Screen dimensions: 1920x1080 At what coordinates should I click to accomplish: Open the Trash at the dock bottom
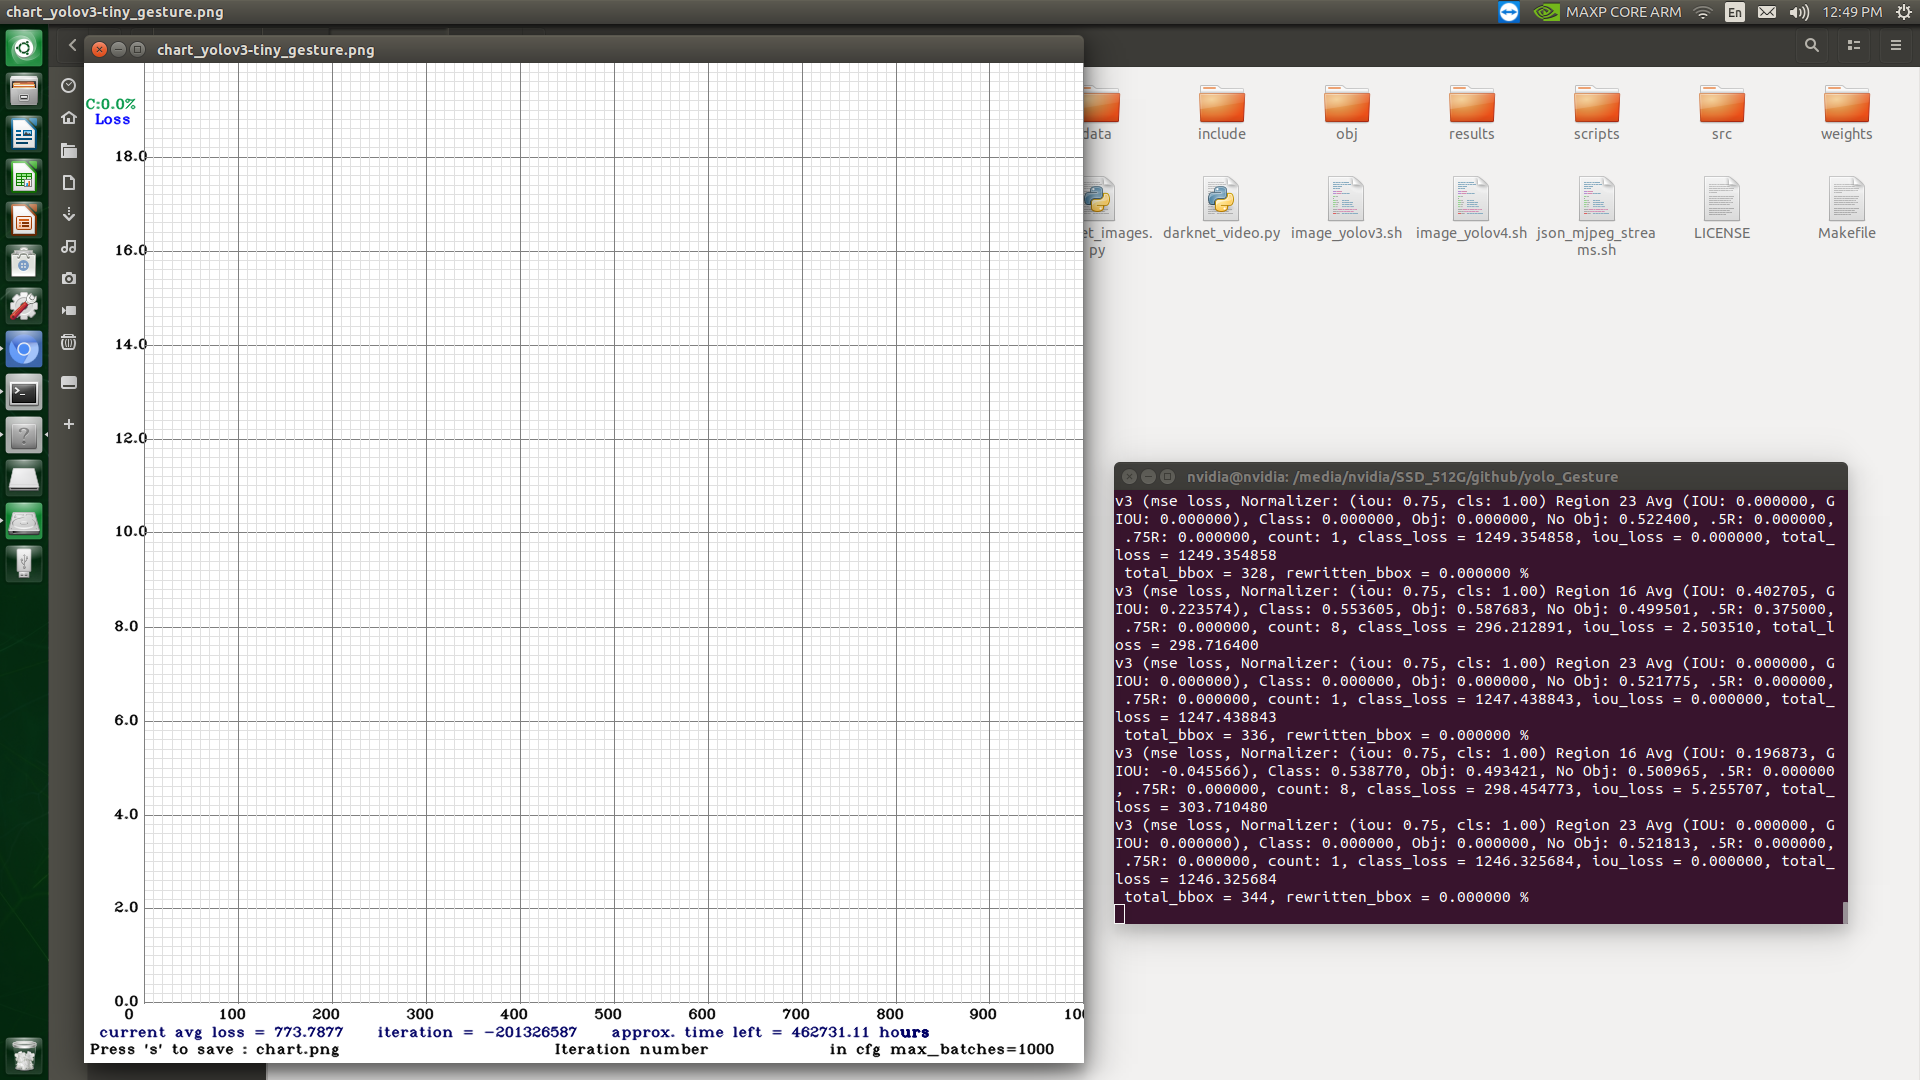point(24,1055)
